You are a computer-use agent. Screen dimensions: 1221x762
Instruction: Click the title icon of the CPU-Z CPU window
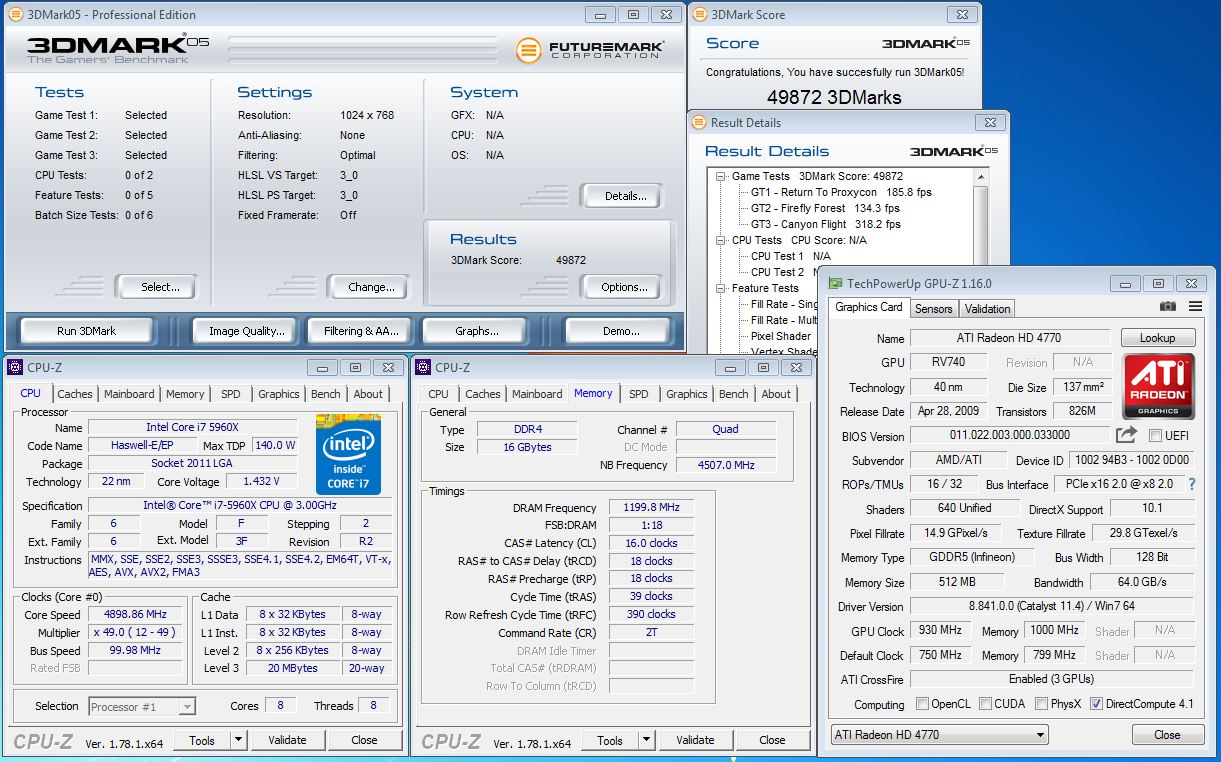[15, 367]
